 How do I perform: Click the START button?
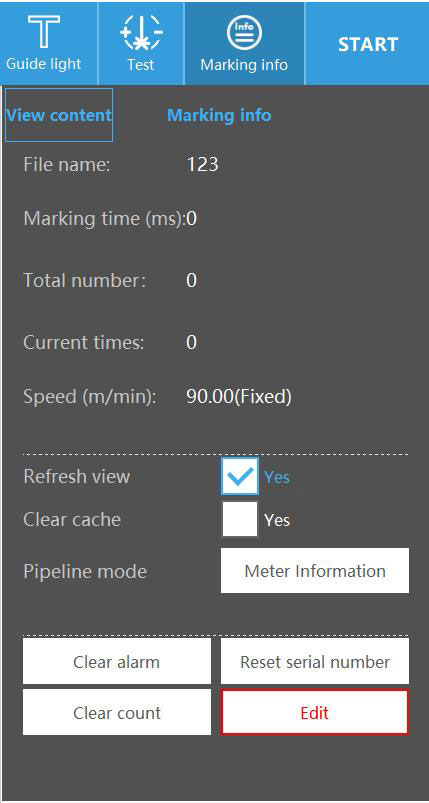pyautogui.click(x=368, y=44)
